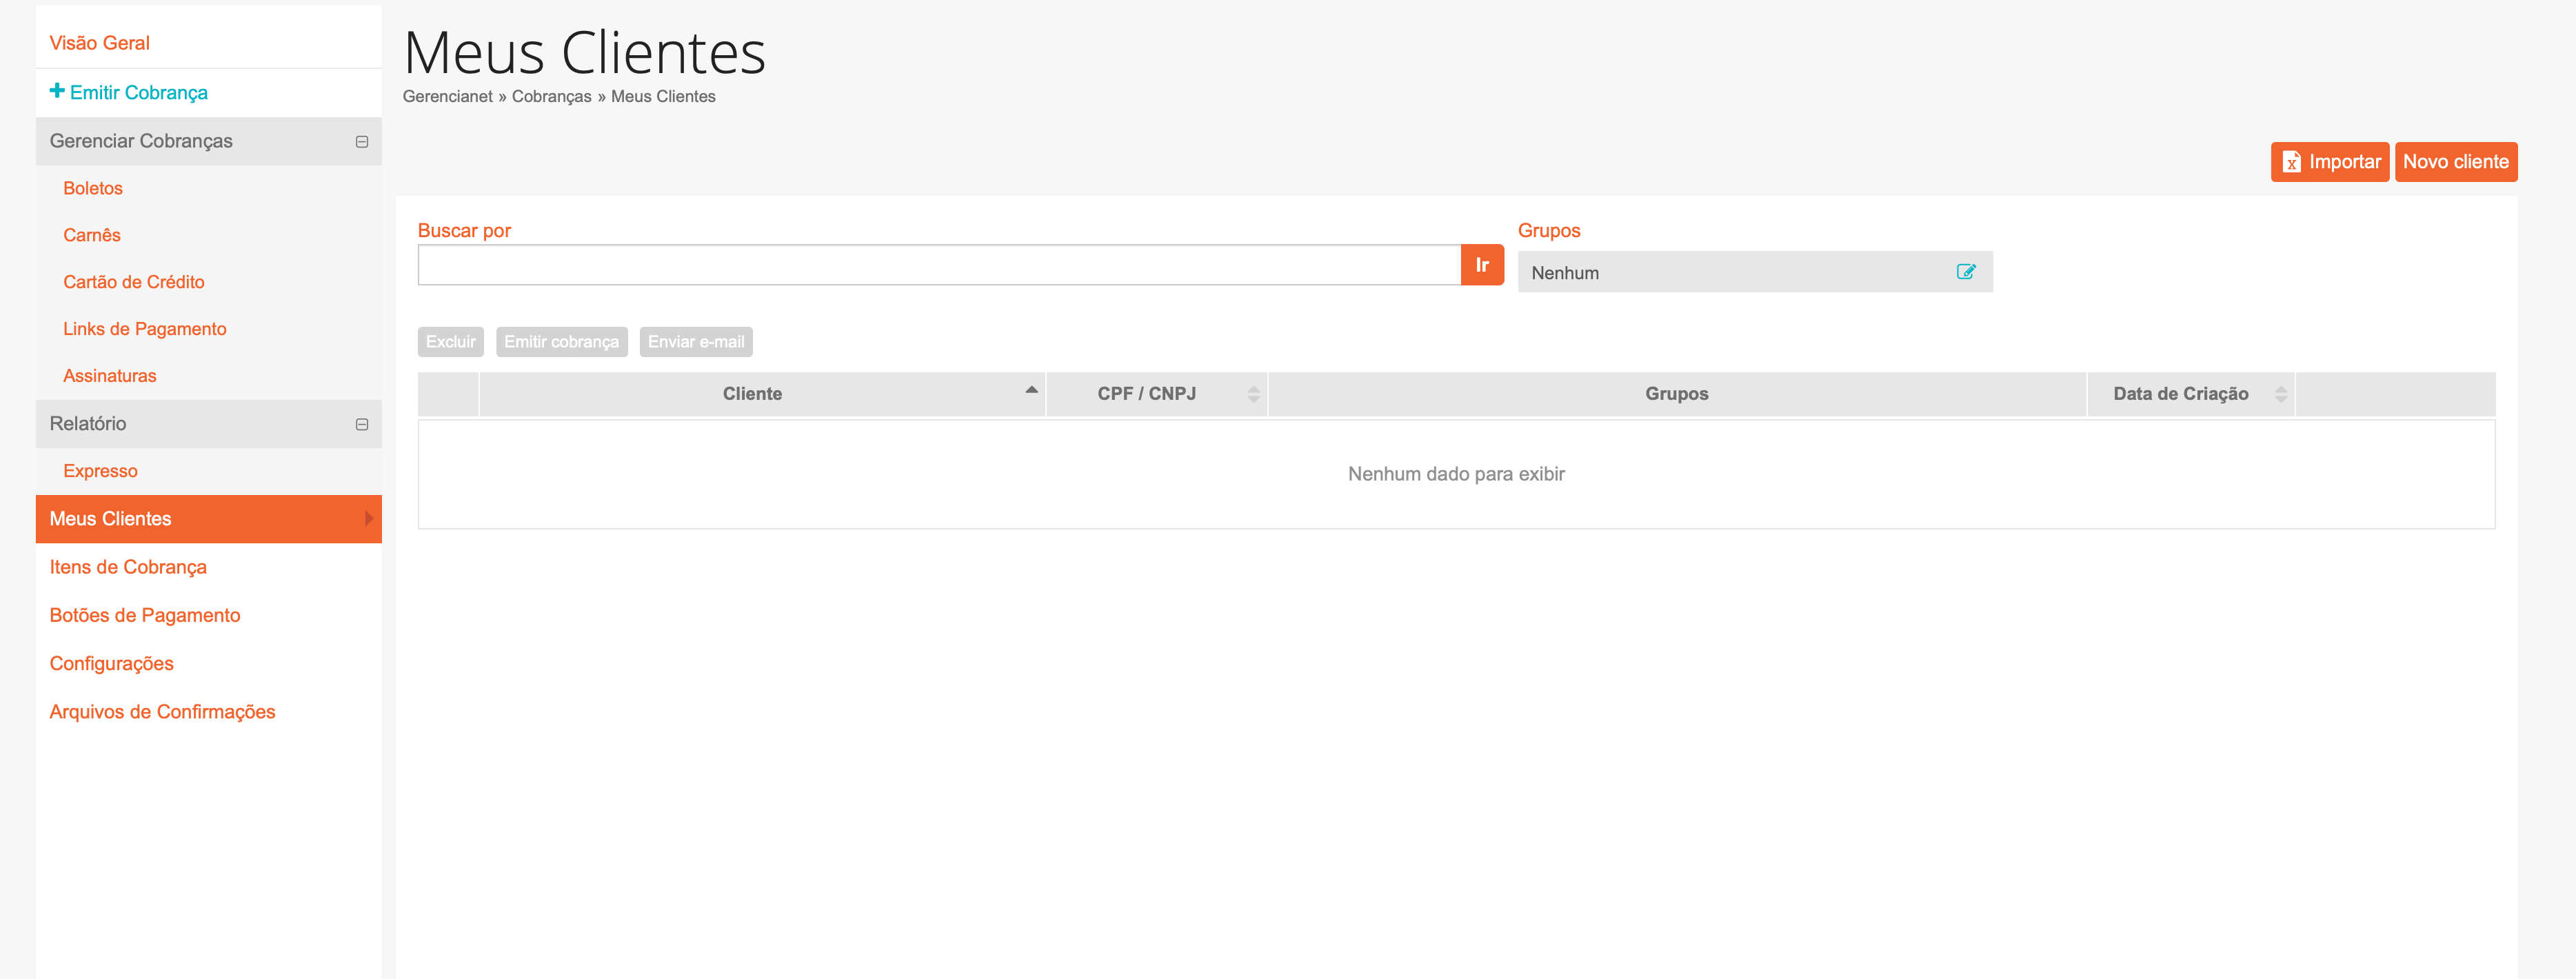The height and width of the screenshot is (979, 2576).
Task: Collapse the Gerenciar Cobranças section
Action: pyautogui.click(x=362, y=142)
